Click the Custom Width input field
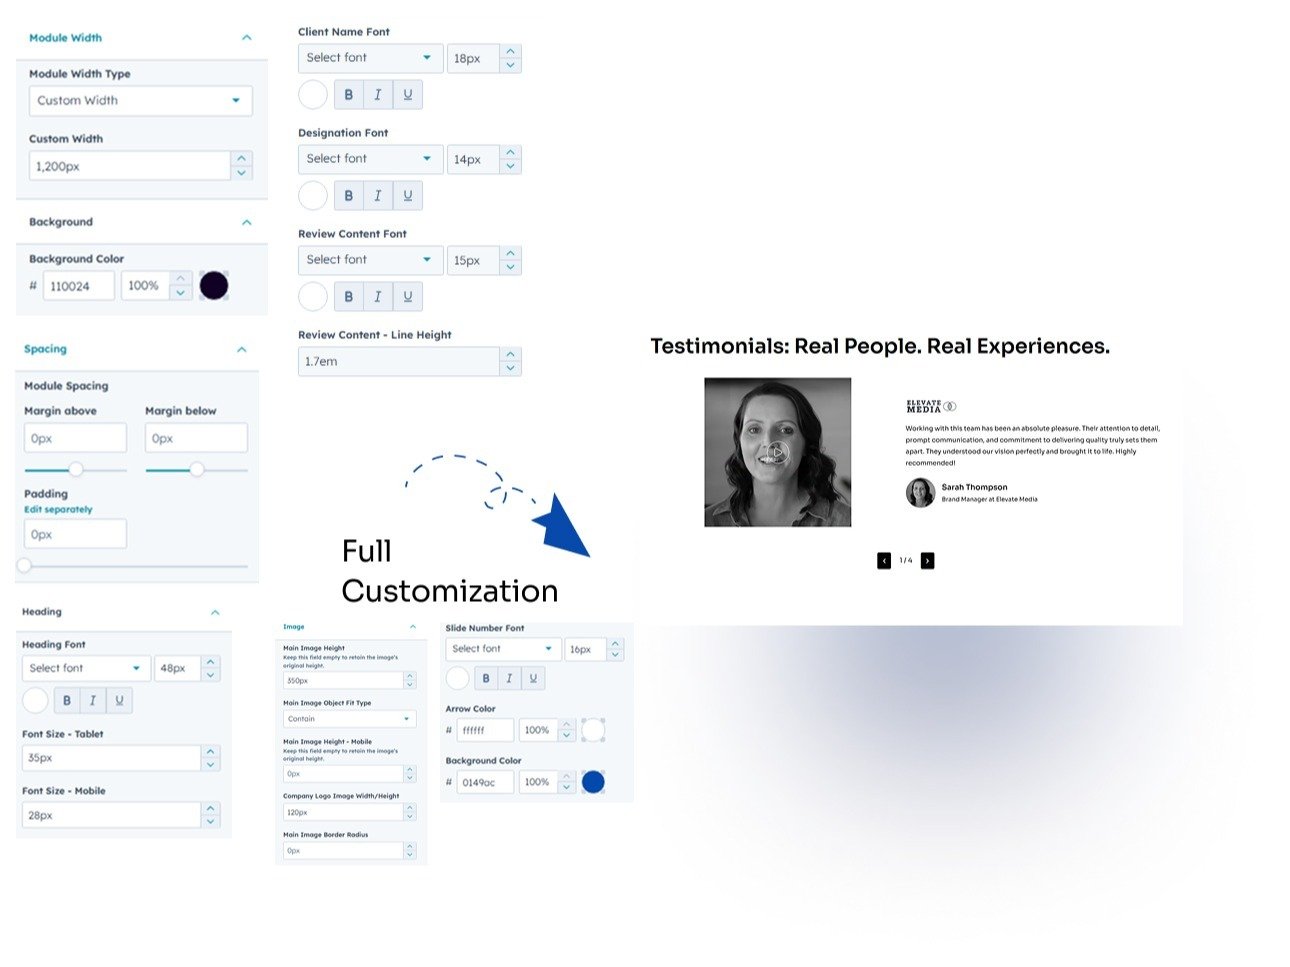 pos(129,167)
